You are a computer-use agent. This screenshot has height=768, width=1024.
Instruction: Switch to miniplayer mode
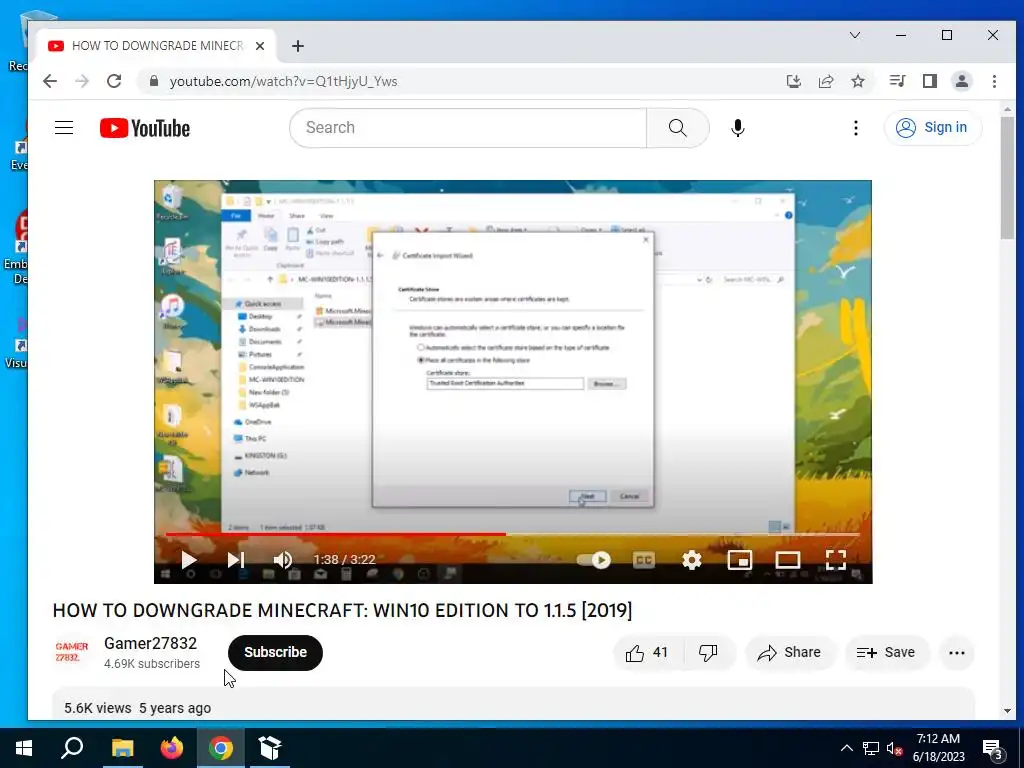point(740,560)
